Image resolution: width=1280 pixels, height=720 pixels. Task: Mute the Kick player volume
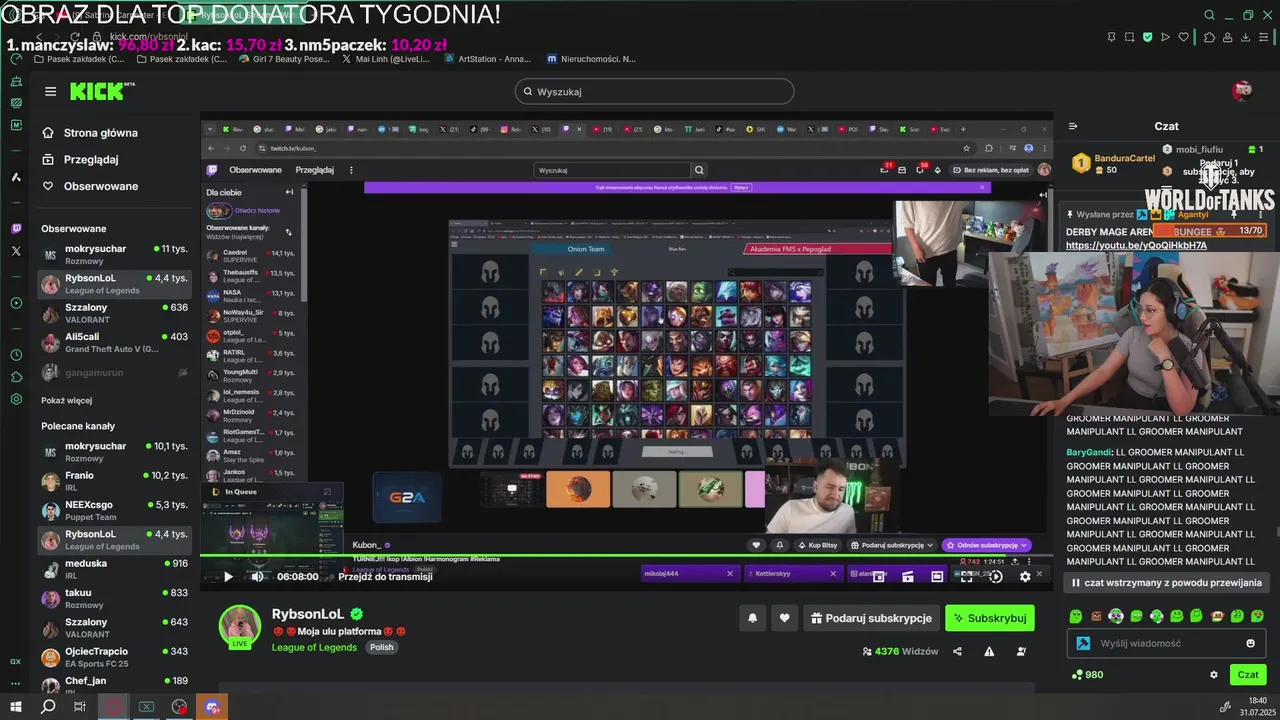tap(257, 576)
